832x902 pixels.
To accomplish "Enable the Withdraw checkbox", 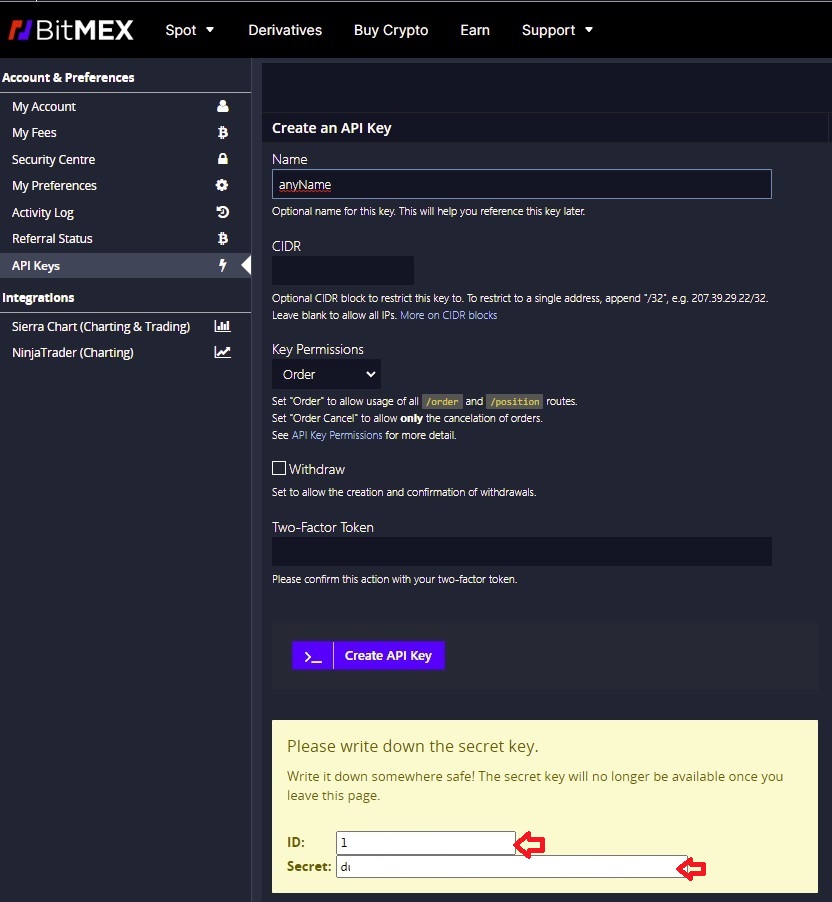I will click(279, 468).
